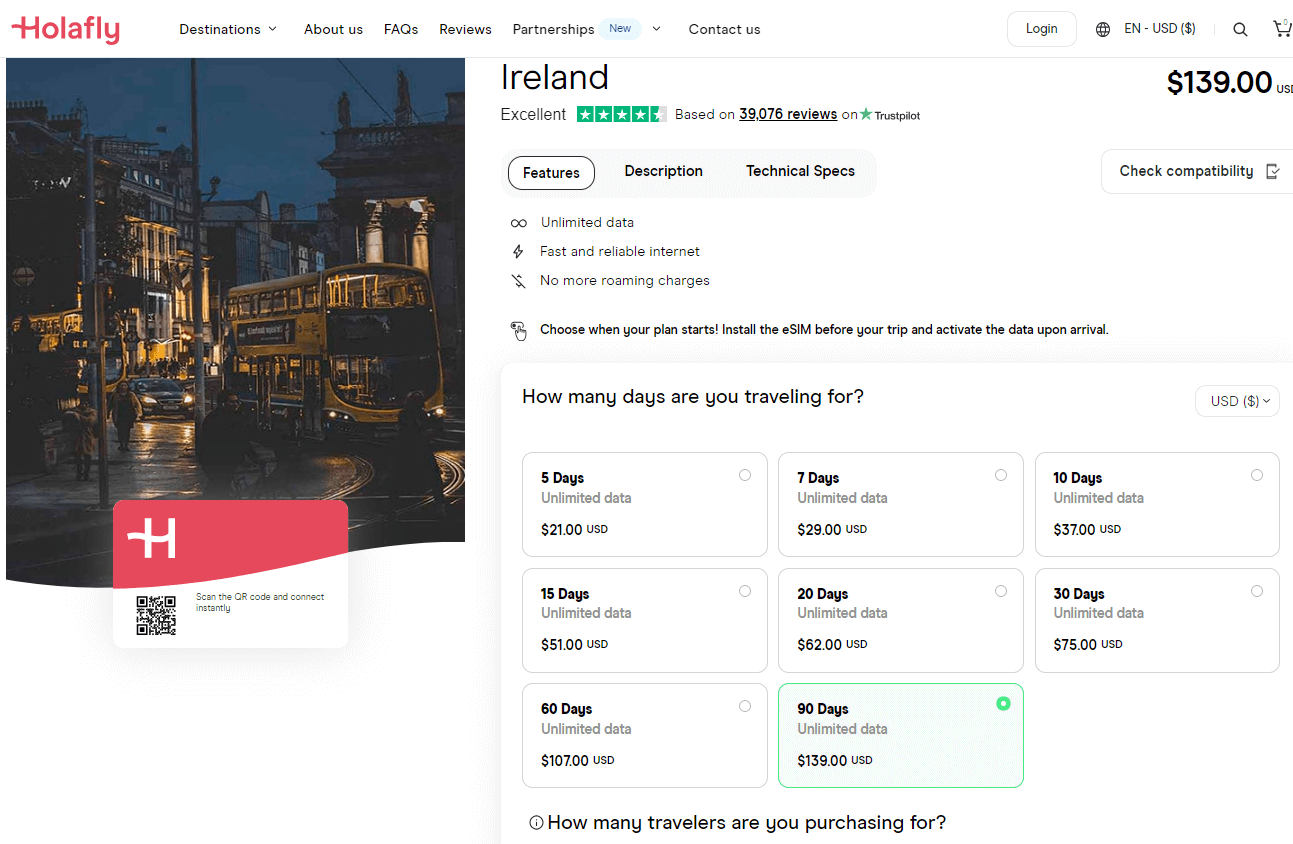Click the Check compatibility button
1293x844 pixels.
(1197, 171)
